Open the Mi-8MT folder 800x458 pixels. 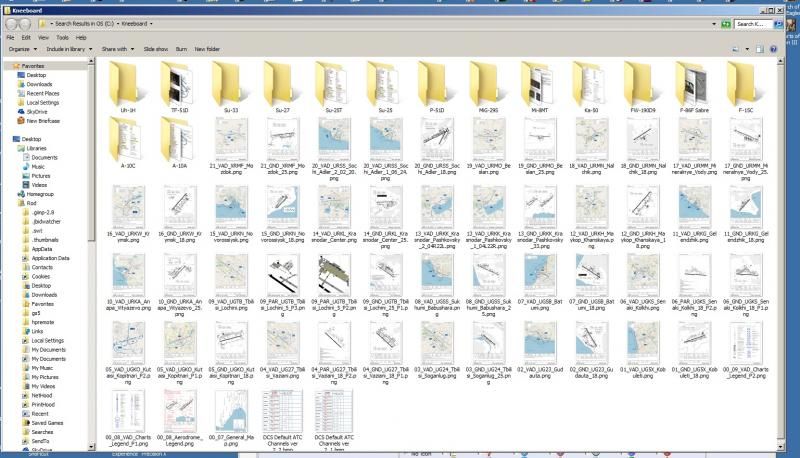coord(540,85)
